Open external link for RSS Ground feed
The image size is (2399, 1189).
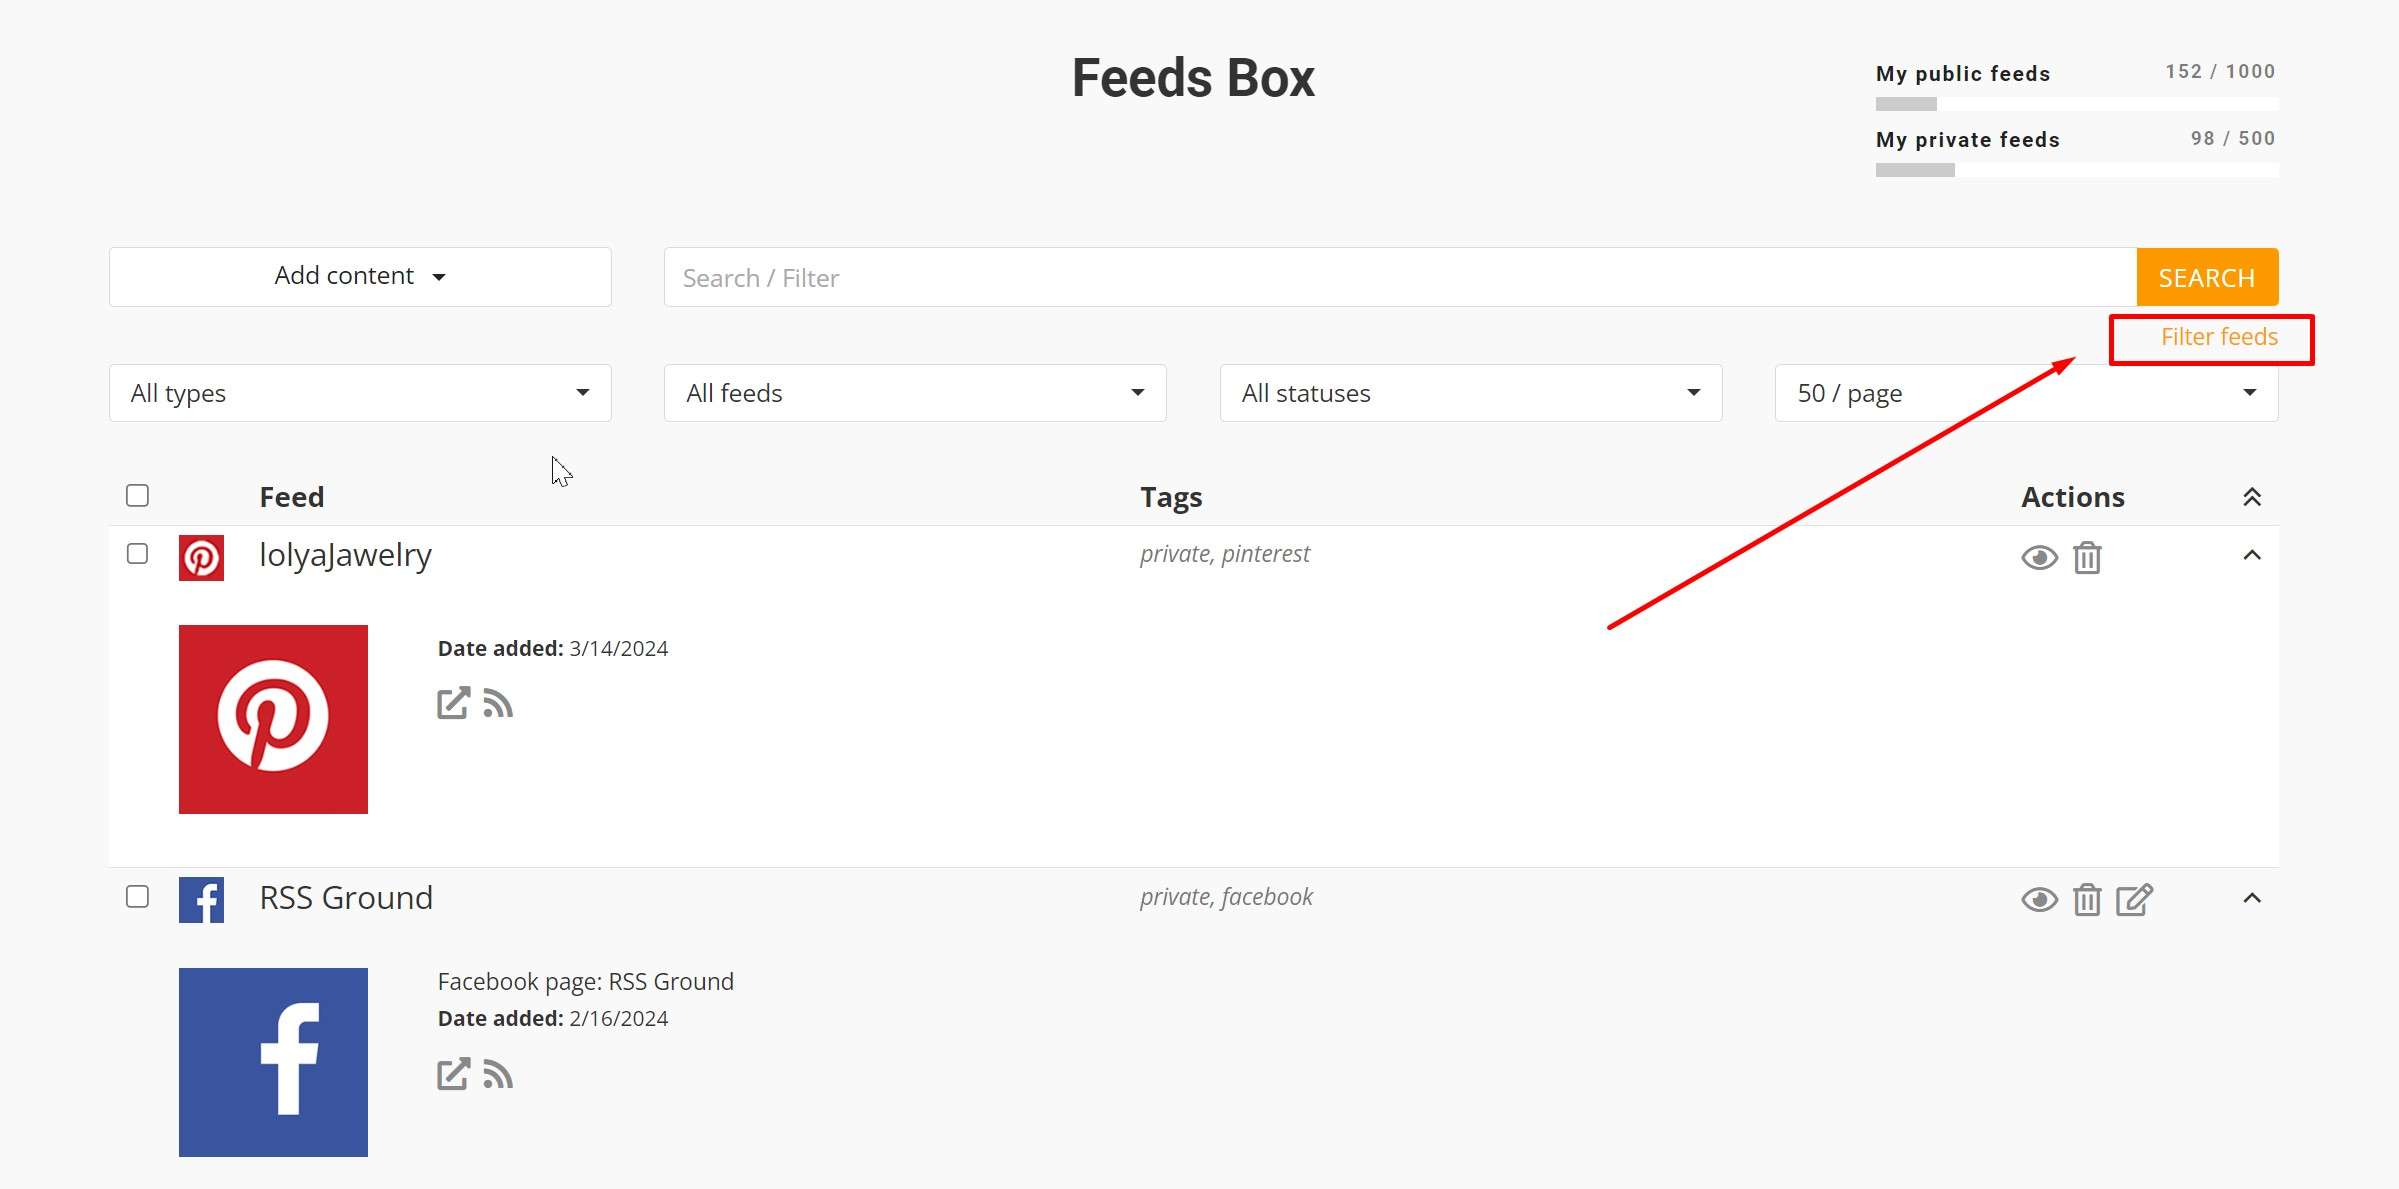coord(453,1074)
